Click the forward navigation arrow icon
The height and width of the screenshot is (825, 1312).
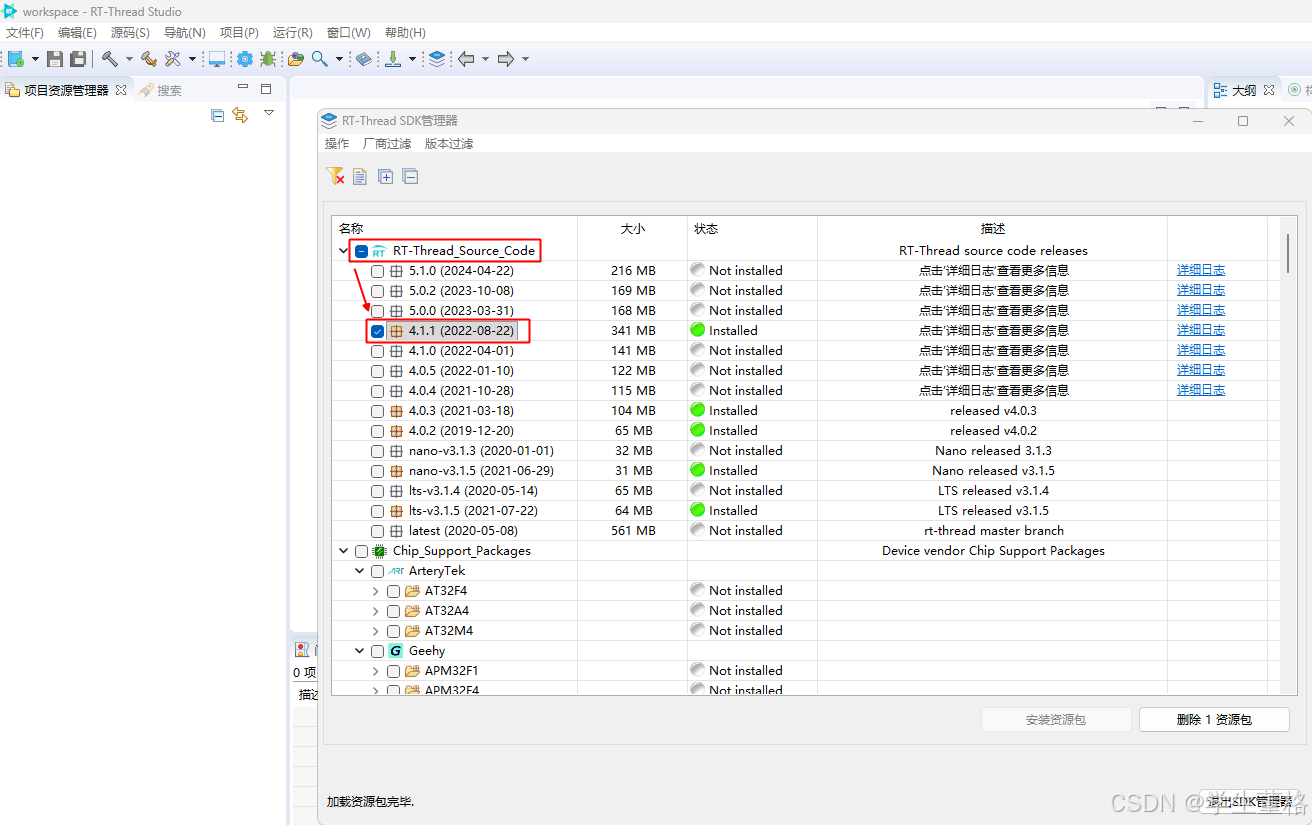(506, 59)
